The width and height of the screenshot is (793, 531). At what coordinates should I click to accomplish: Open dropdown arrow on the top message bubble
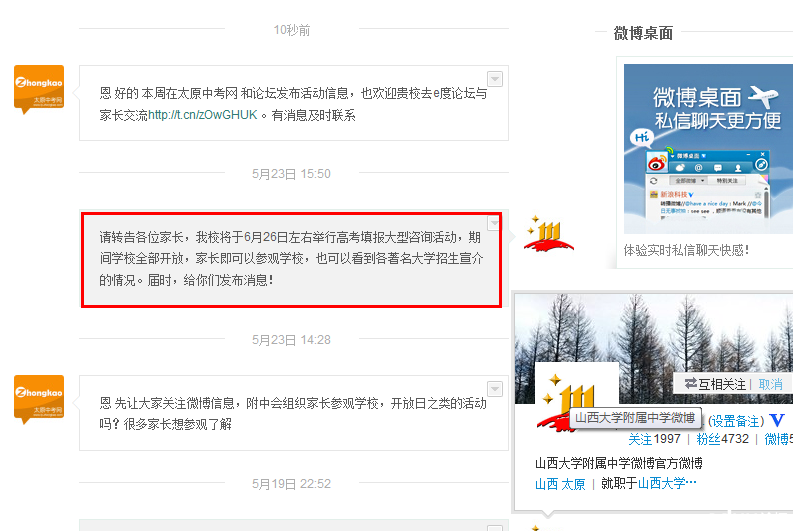pyautogui.click(x=495, y=79)
